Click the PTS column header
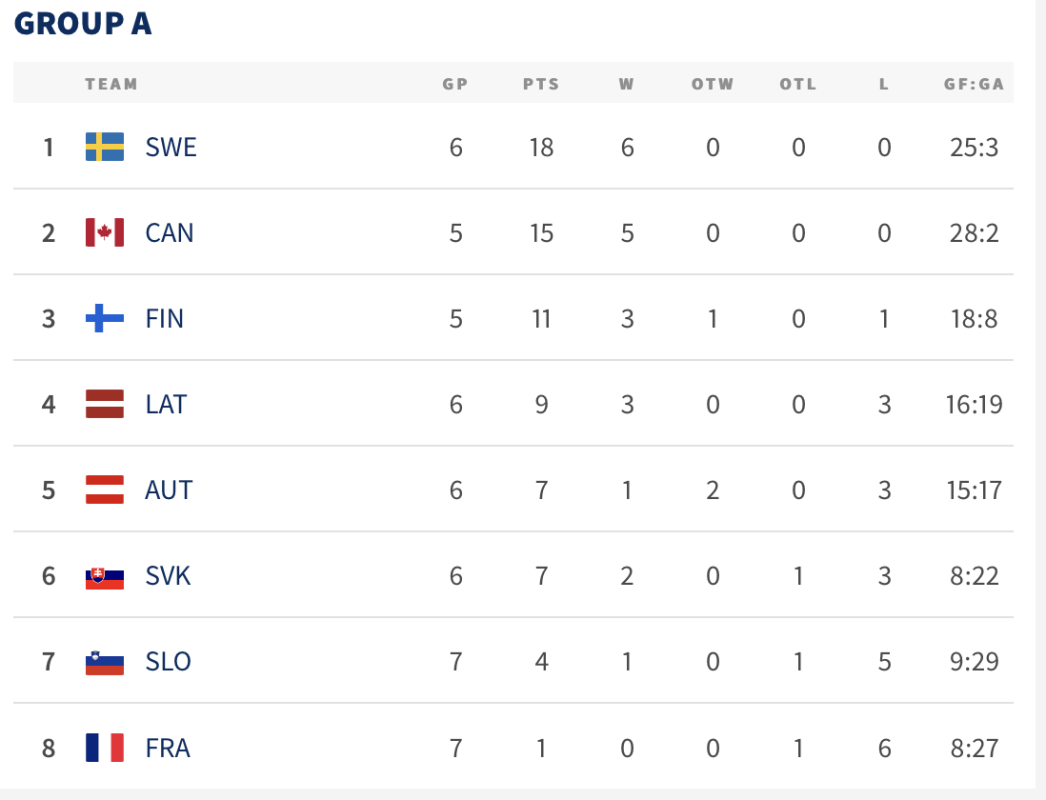Viewport: 1046px width, 800px height. [x=541, y=84]
